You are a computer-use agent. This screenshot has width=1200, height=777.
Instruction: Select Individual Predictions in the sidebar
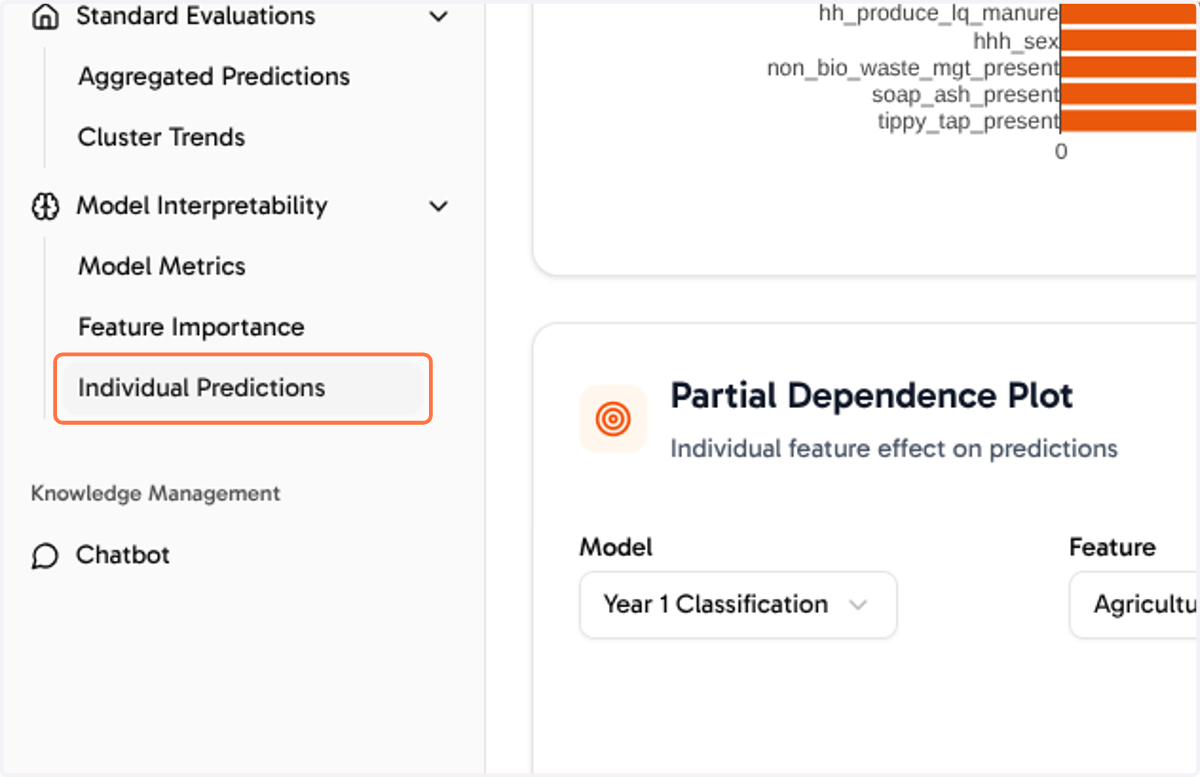pyautogui.click(x=243, y=388)
